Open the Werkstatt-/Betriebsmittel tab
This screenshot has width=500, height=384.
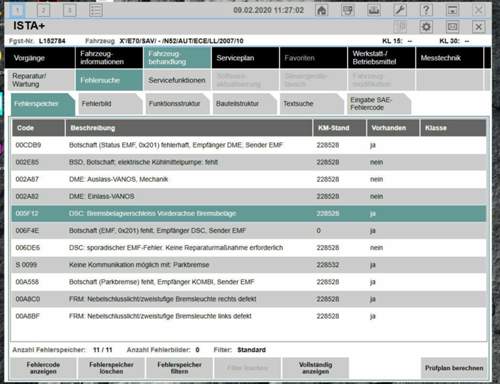(381, 58)
